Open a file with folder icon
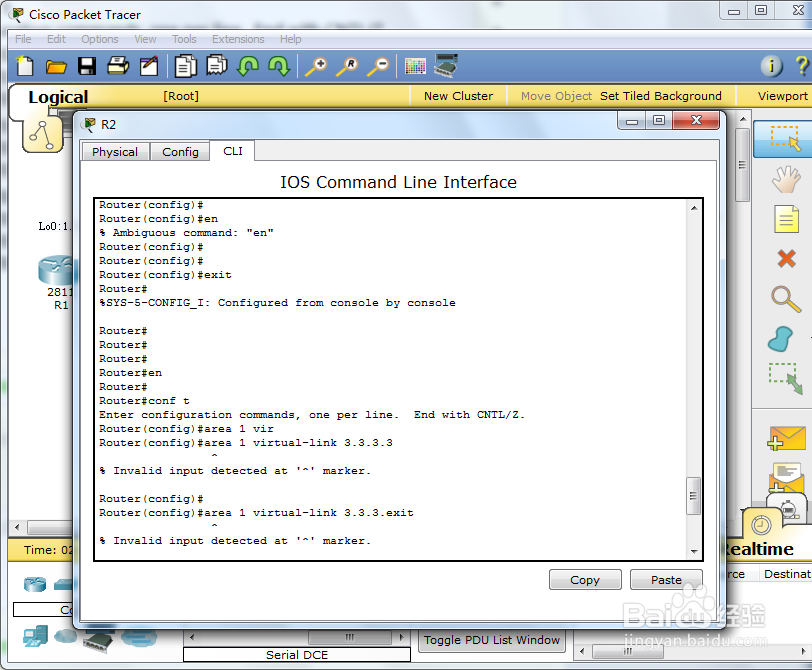Image resolution: width=812 pixels, height=670 pixels. 55,66
